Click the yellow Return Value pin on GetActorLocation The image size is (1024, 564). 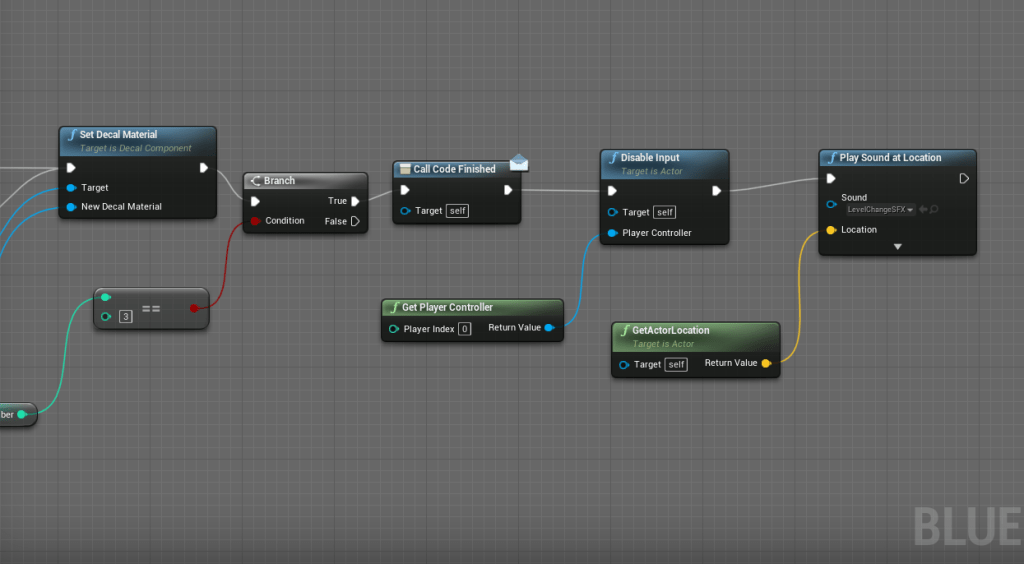(766, 363)
